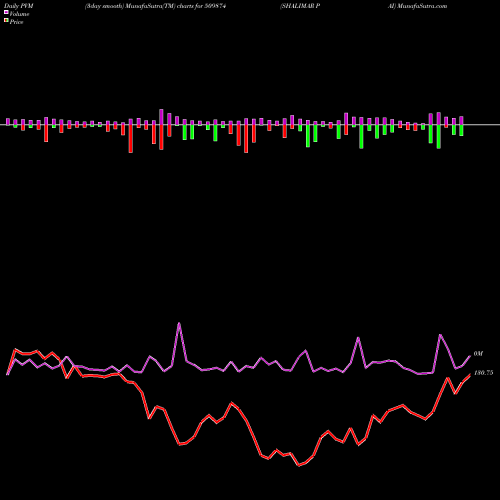Select the Volume legend label

coord(19,14)
